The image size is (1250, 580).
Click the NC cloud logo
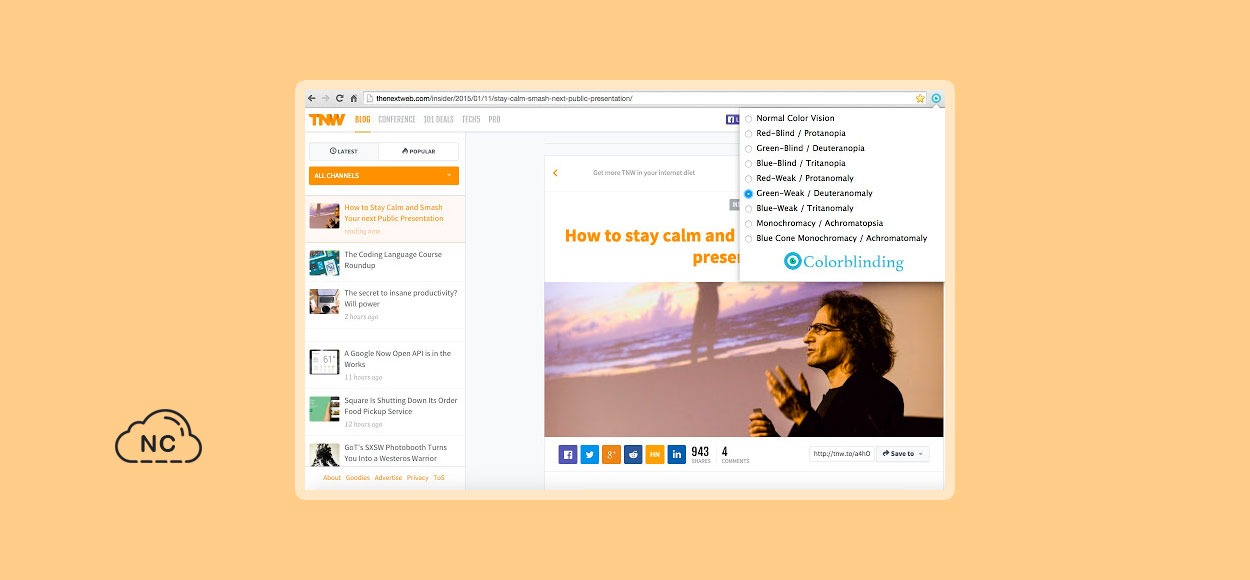click(158, 437)
